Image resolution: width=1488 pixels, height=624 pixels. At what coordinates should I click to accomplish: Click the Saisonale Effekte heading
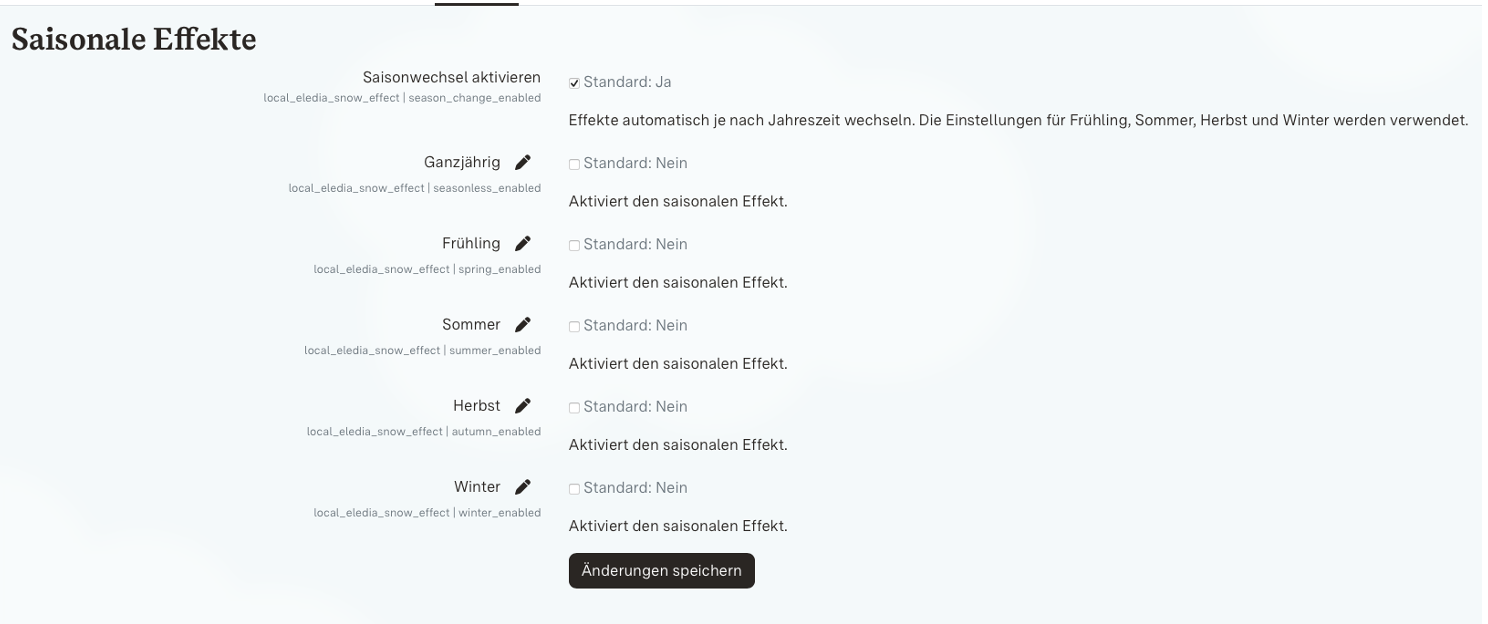(x=134, y=40)
